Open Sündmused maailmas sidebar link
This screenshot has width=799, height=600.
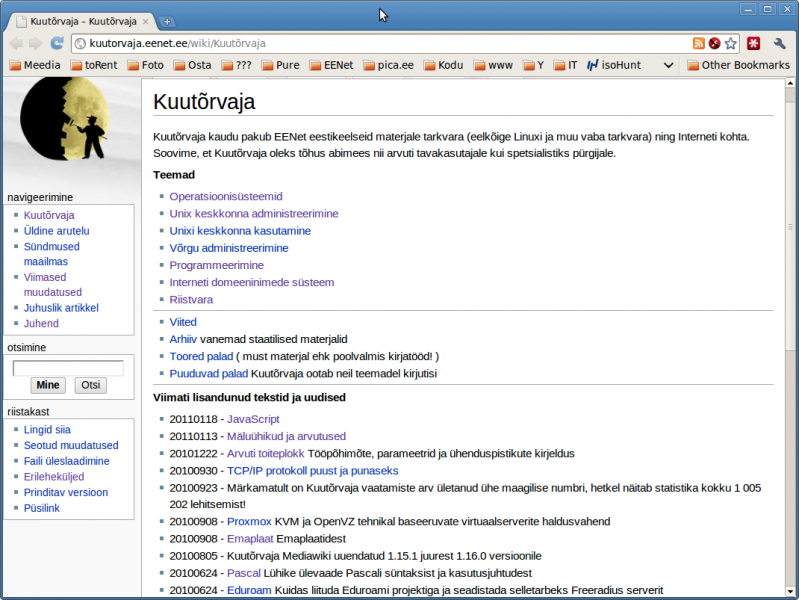coord(51,254)
